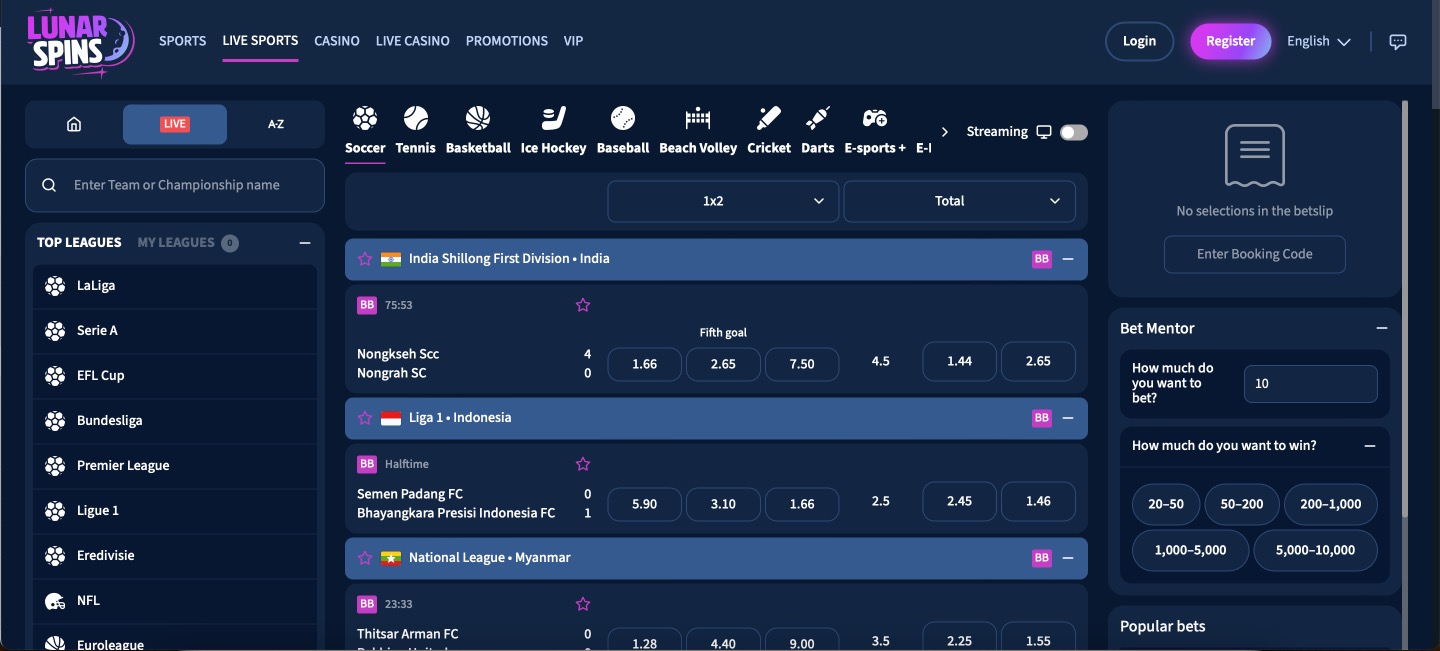The image size is (1440, 651).
Task: Select the Ice Hockey sport icon
Action: [x=553, y=120]
